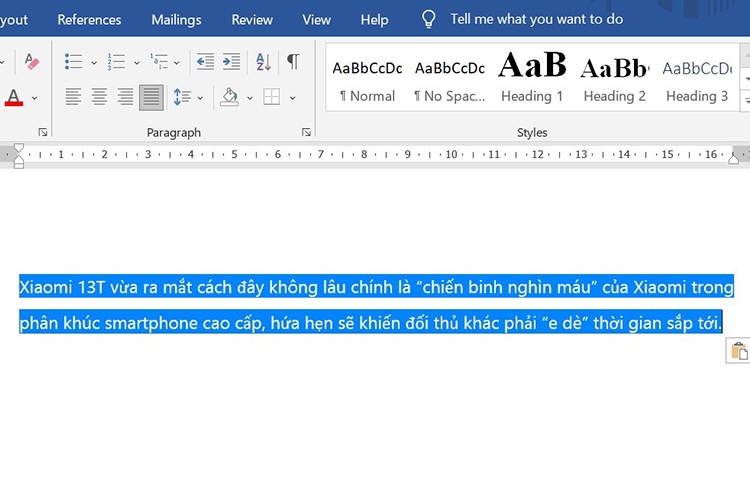Toggle Justify alignment
Image resolution: width=750 pixels, height=500 pixels.
pyautogui.click(x=151, y=97)
